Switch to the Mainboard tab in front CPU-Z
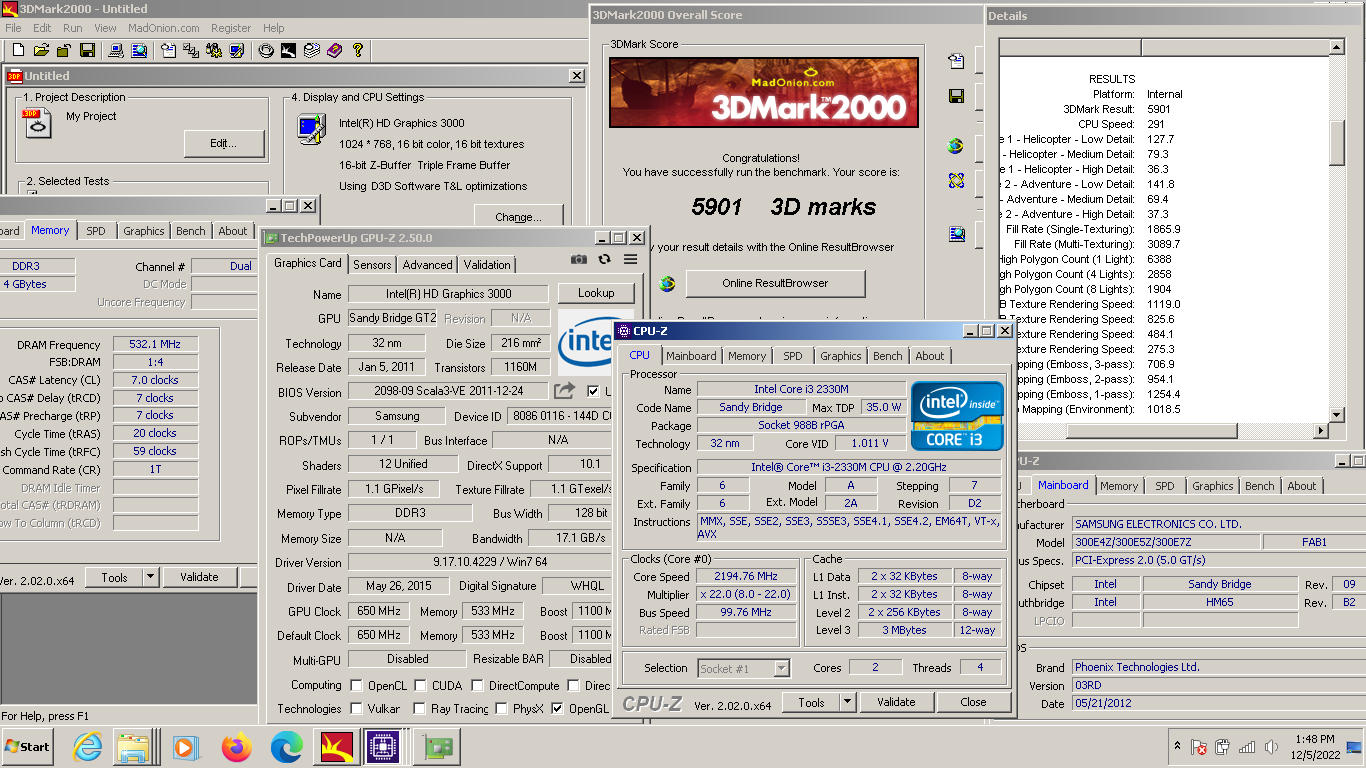1366x768 pixels. pos(691,356)
